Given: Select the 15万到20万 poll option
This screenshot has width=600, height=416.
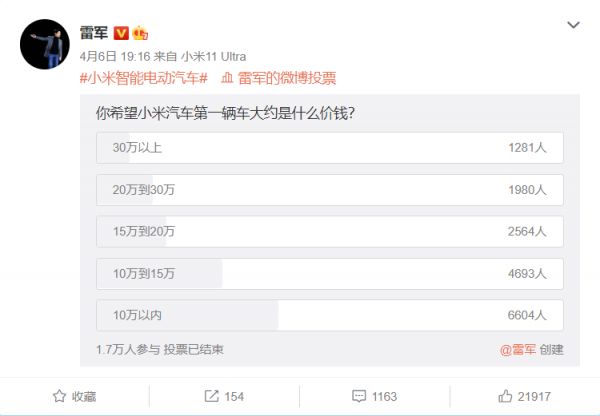Looking at the screenshot, I should tap(329, 232).
